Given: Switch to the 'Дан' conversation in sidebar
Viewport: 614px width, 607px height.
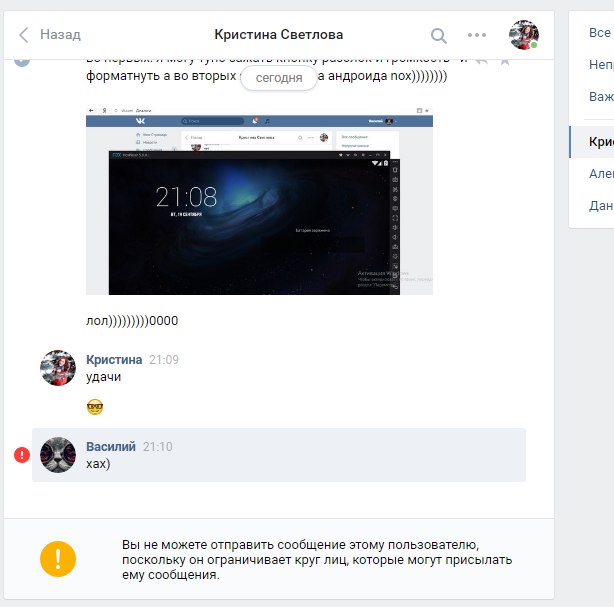Looking at the screenshot, I should pos(600,205).
